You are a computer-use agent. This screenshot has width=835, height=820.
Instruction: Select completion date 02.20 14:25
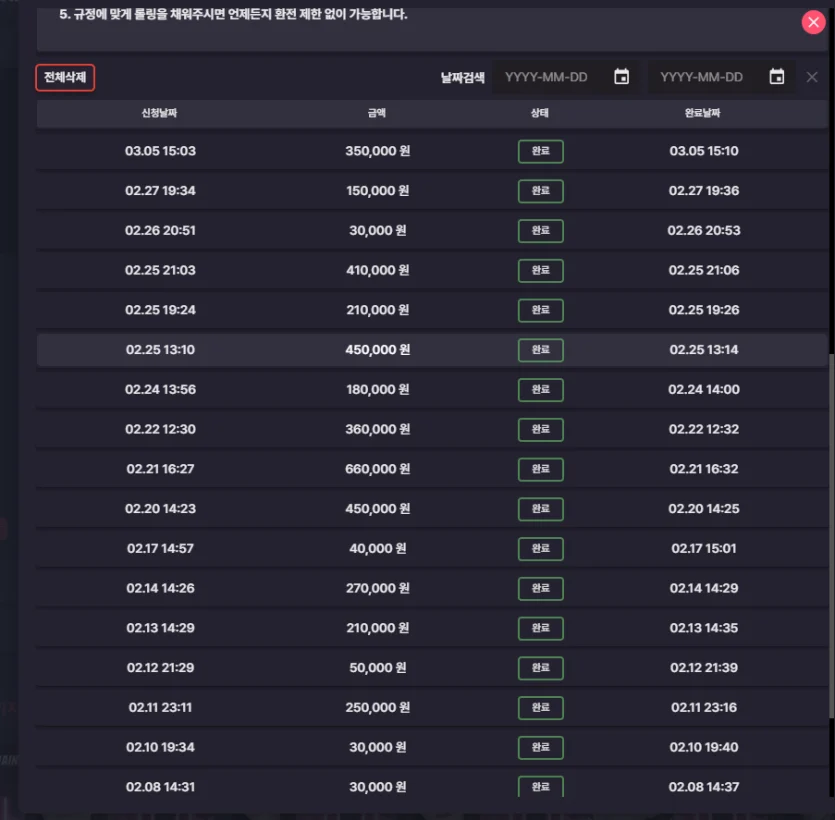(703, 509)
